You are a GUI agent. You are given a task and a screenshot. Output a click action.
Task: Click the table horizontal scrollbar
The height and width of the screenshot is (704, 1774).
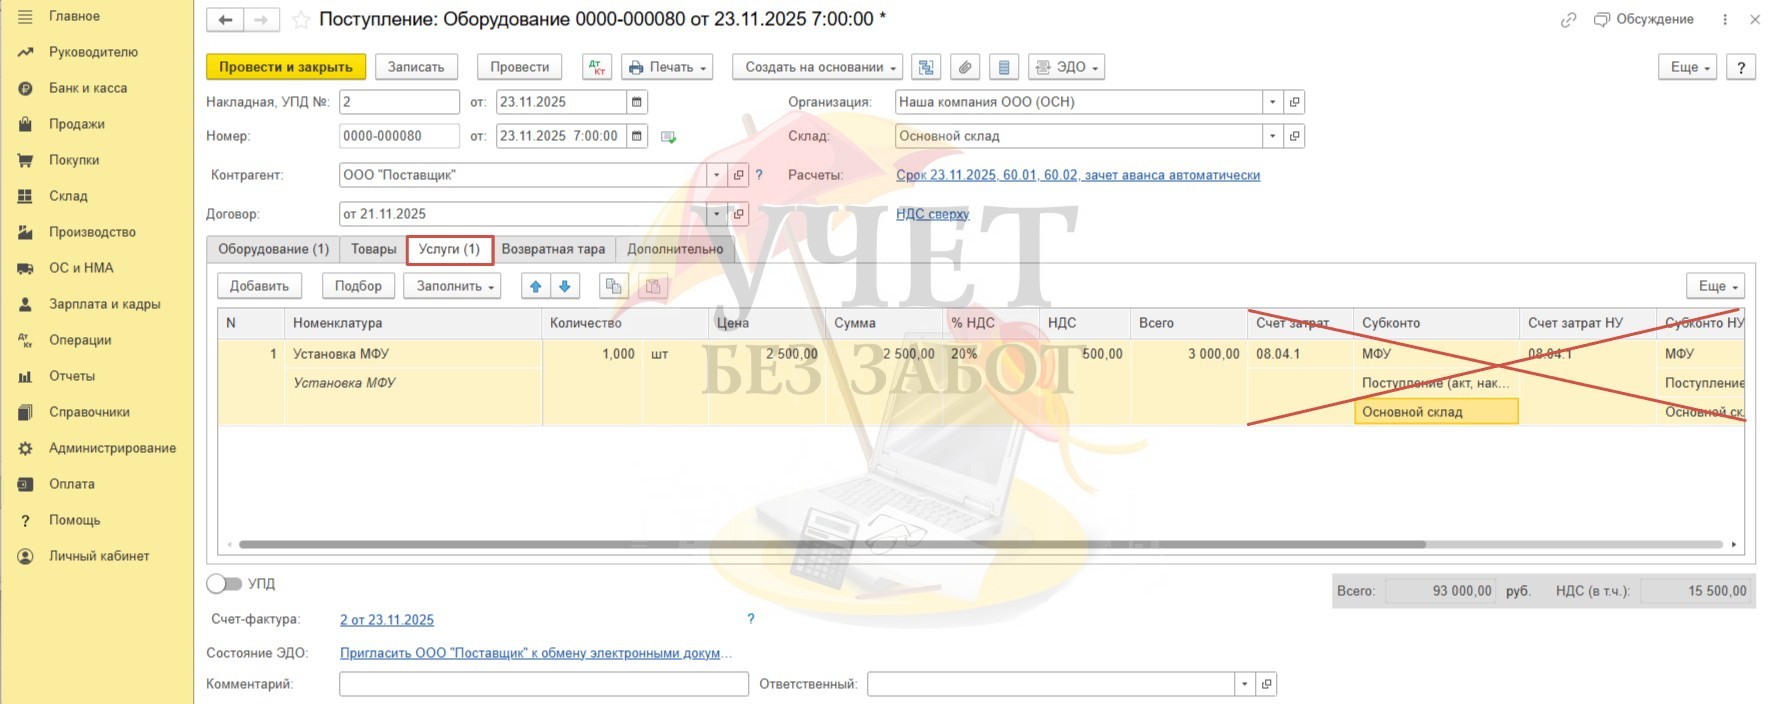click(832, 545)
